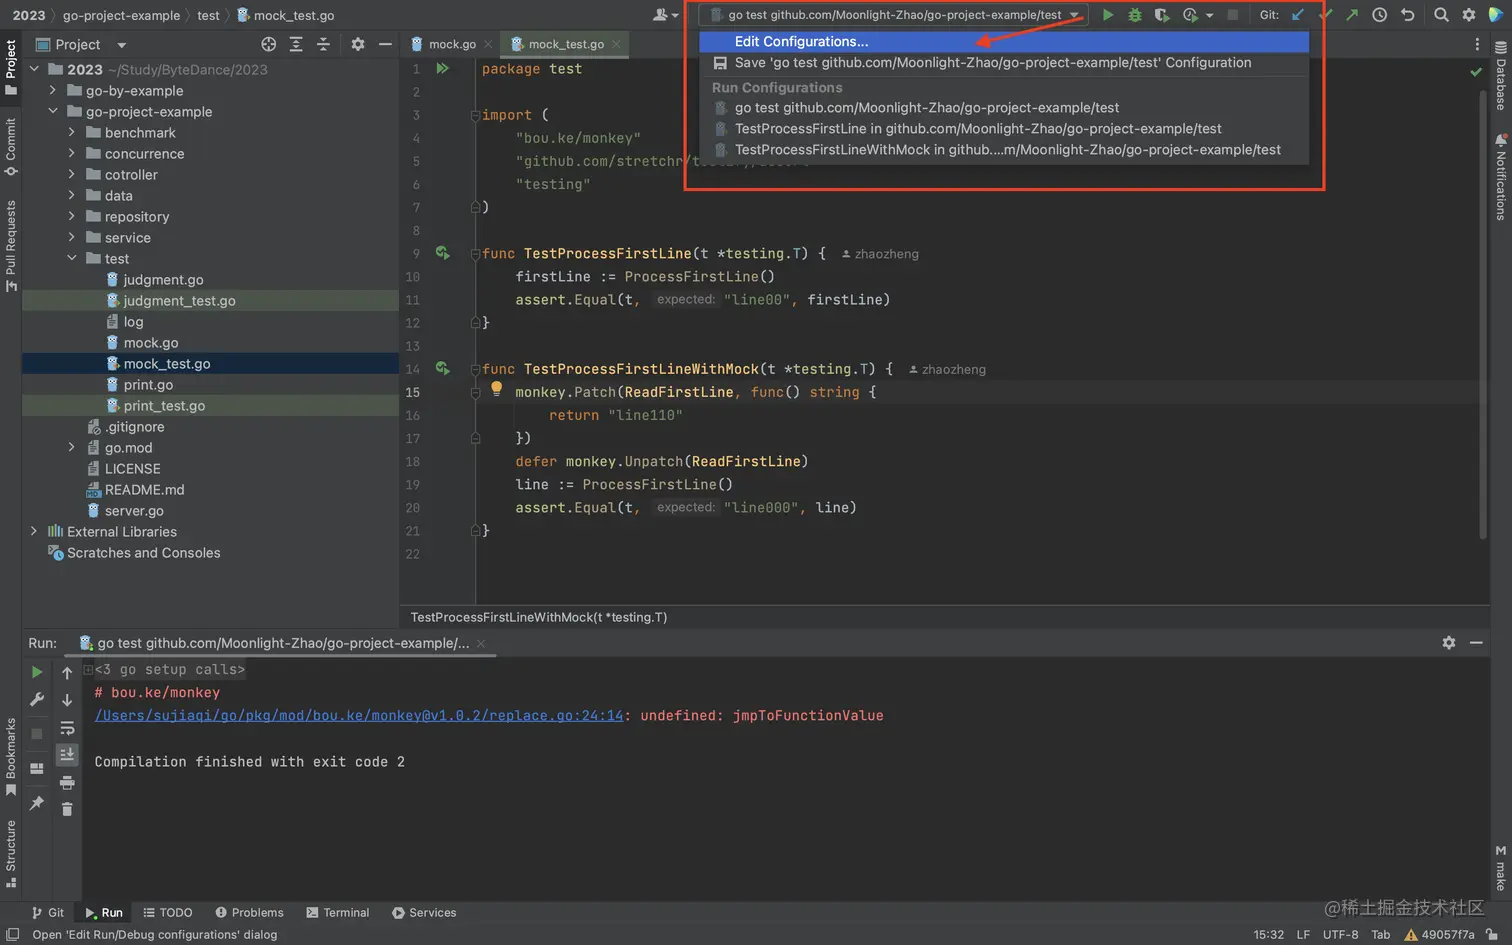The width and height of the screenshot is (1512, 945).
Task: Show Git history clock icon
Action: tap(1379, 15)
